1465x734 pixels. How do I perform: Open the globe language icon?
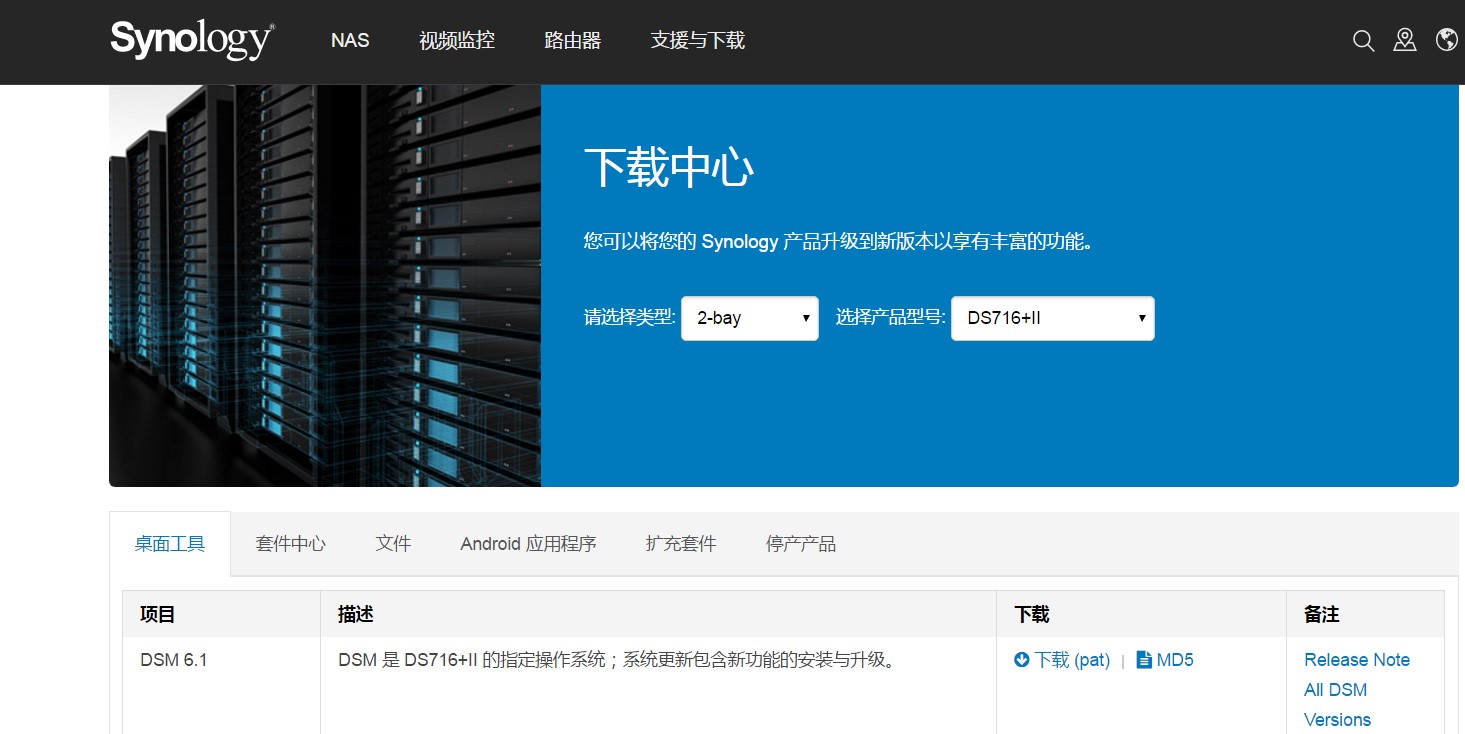click(x=1446, y=40)
